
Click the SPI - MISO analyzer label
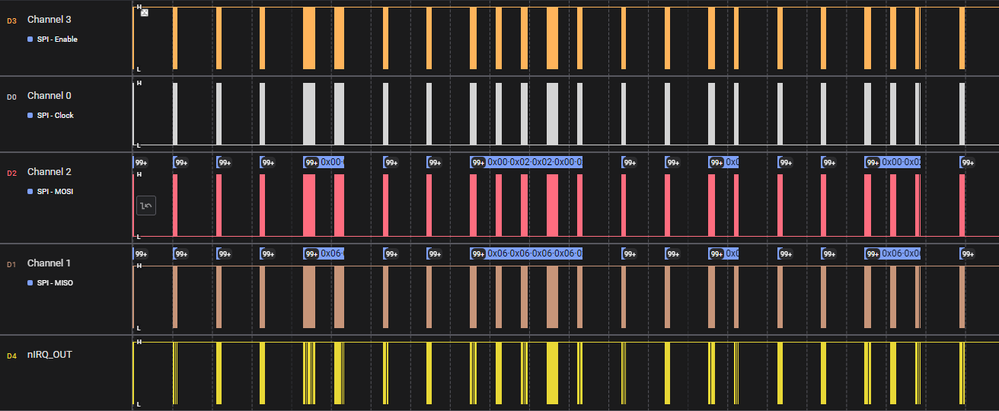coord(55,283)
